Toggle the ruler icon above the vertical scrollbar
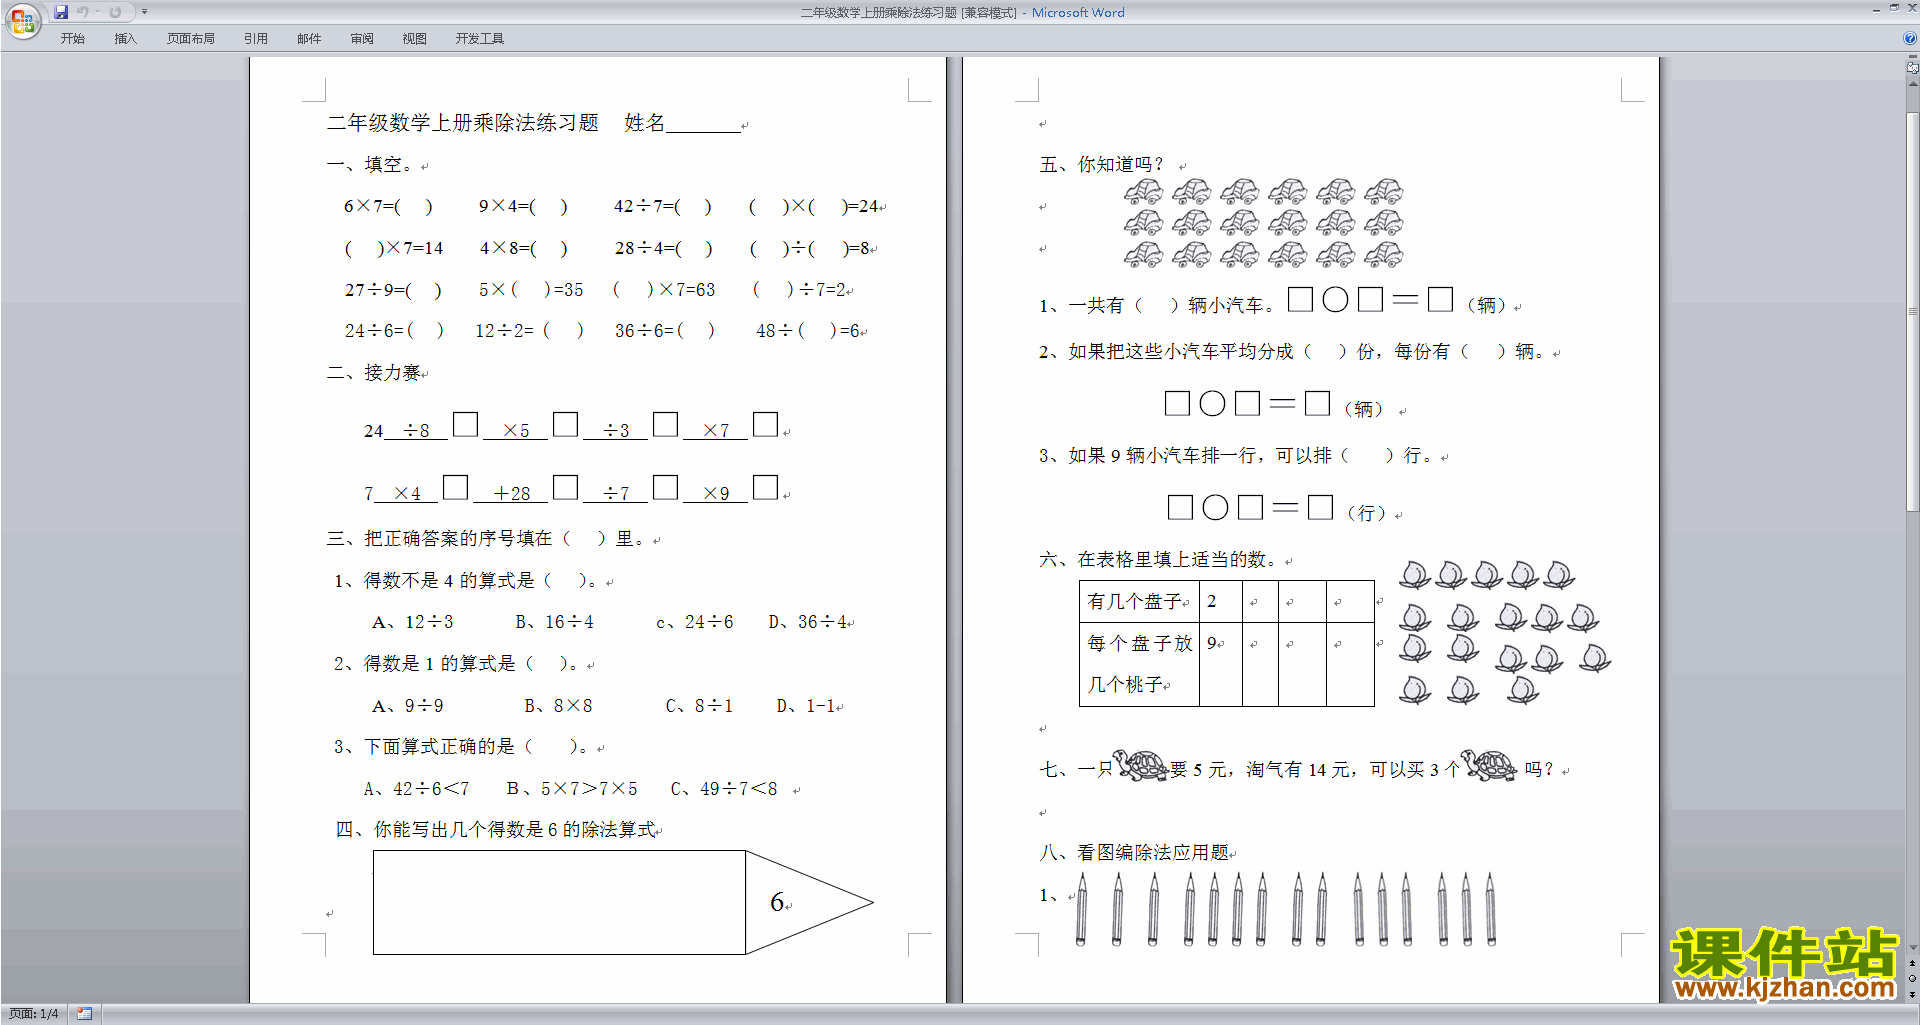Image resolution: width=1920 pixels, height=1025 pixels. pyautogui.click(x=1912, y=67)
